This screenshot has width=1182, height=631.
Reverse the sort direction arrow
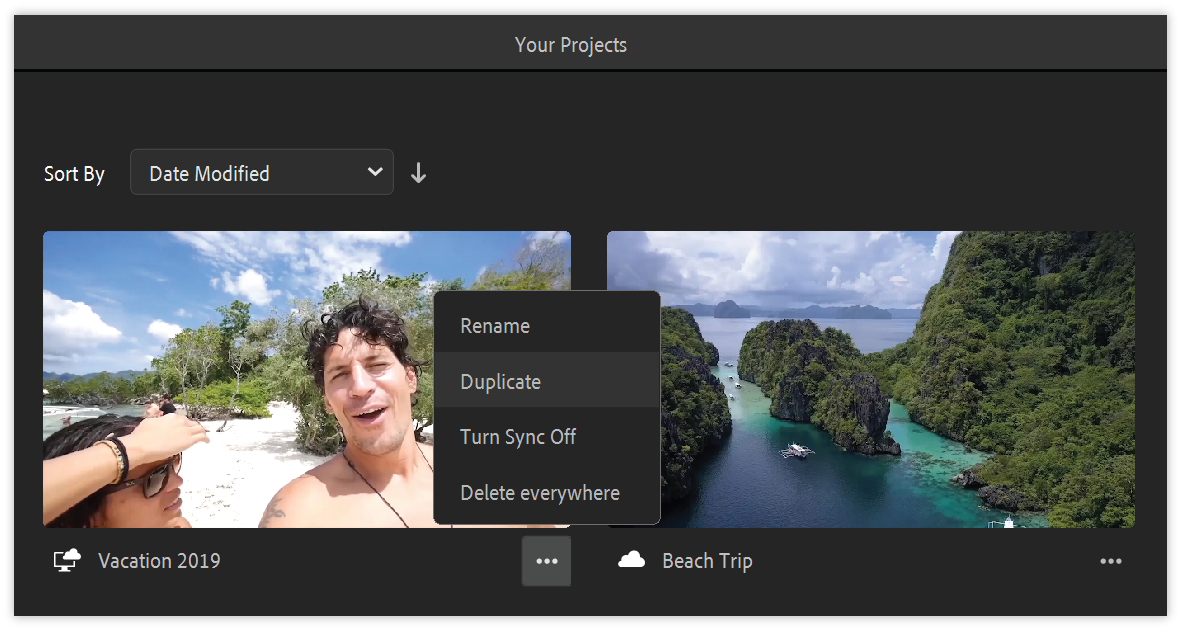tap(418, 173)
